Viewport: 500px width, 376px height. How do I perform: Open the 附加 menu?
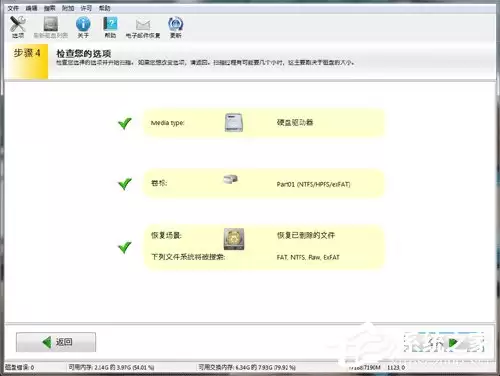pos(68,8)
